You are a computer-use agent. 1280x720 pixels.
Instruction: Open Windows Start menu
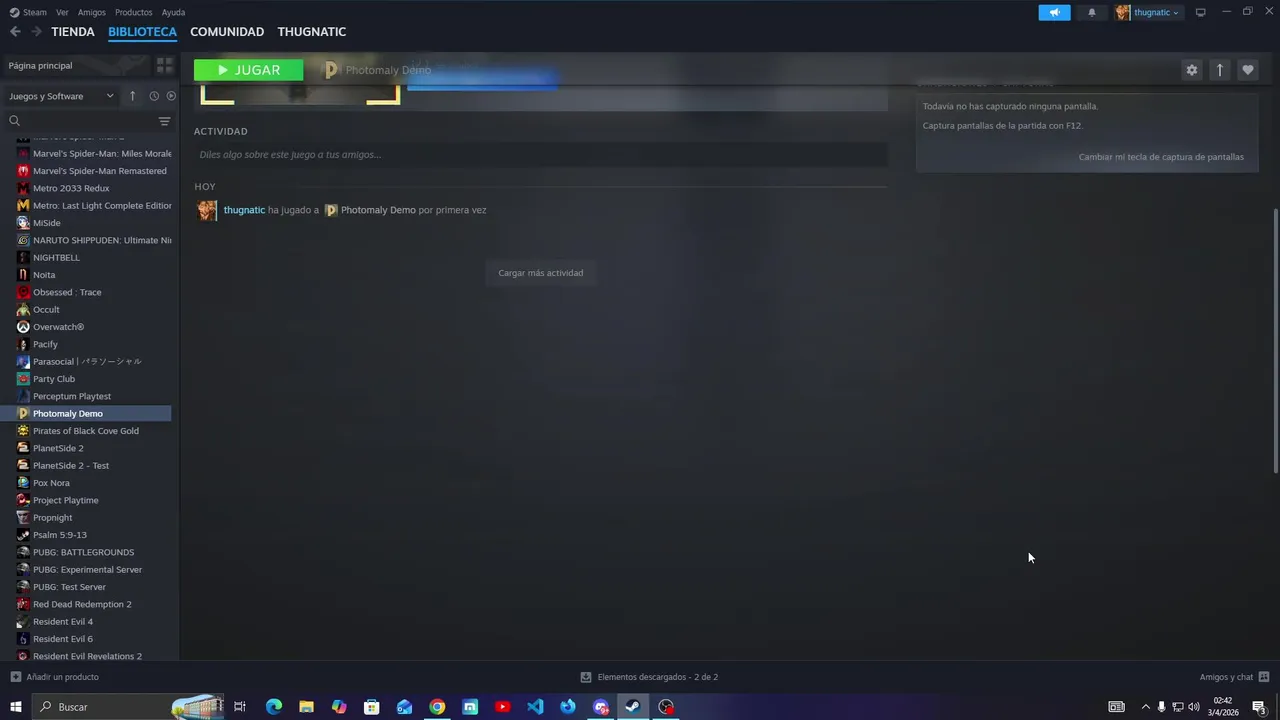[x=16, y=707]
